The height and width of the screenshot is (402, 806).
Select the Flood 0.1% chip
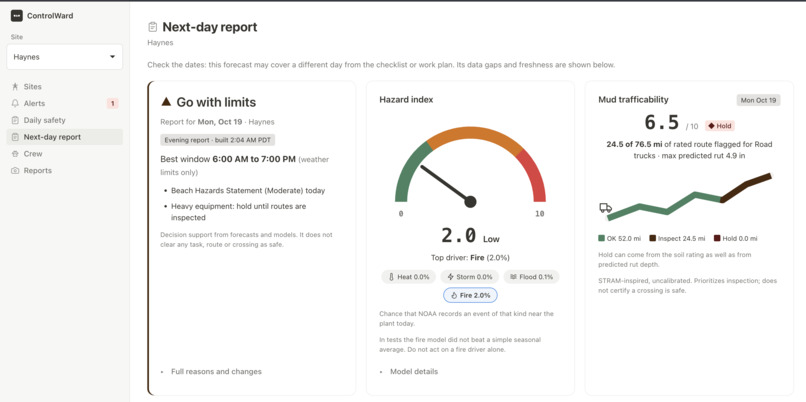[532, 277]
